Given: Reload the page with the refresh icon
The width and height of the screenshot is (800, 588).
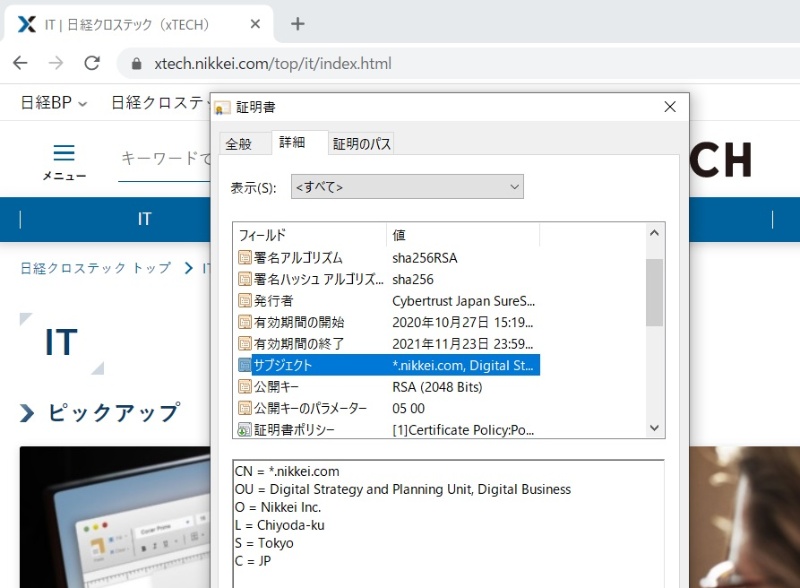Looking at the screenshot, I should click(x=93, y=61).
